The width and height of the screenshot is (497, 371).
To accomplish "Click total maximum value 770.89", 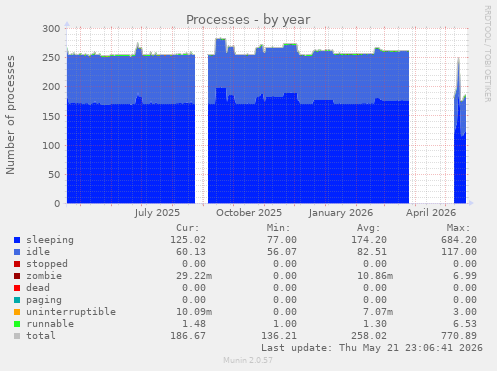I will point(459,336).
